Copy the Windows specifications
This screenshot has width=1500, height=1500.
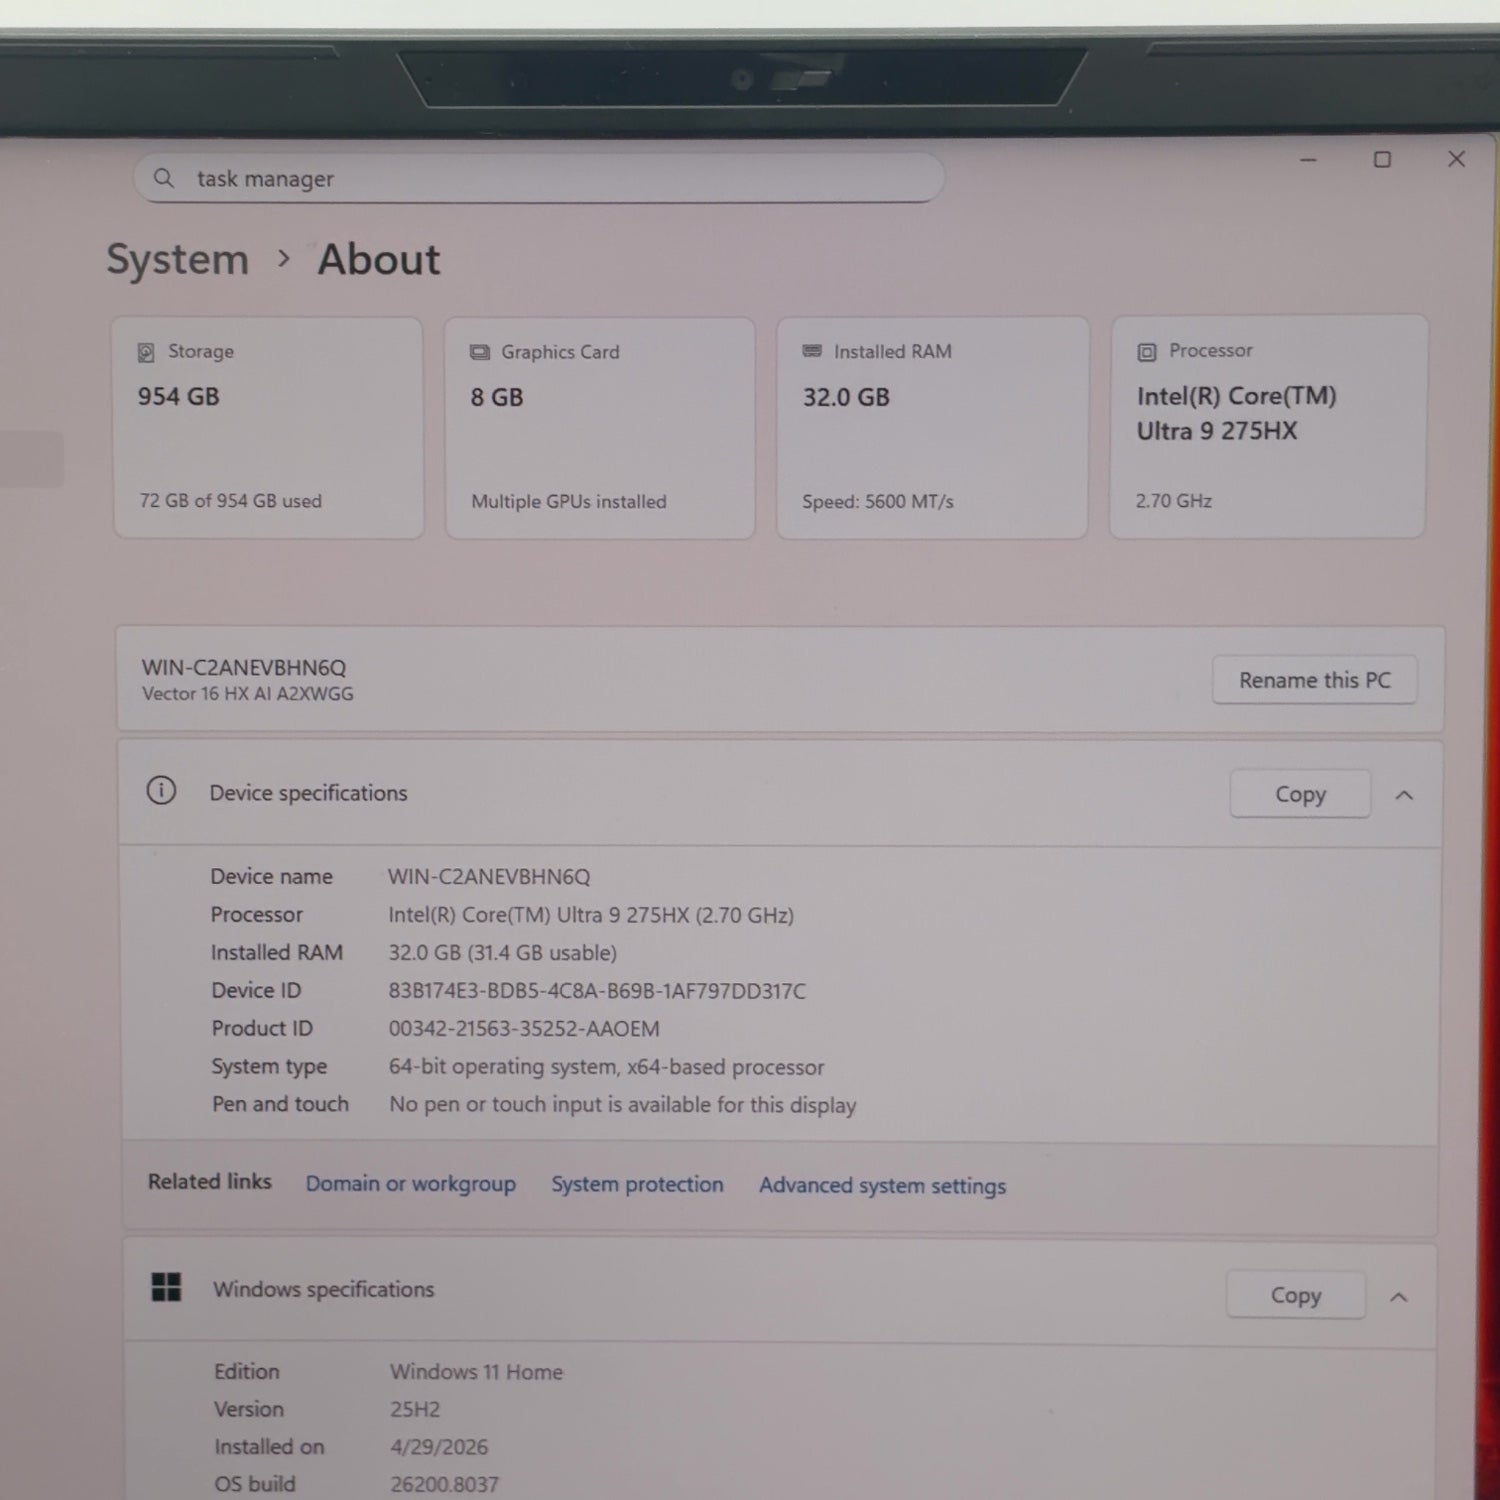coord(1296,1295)
